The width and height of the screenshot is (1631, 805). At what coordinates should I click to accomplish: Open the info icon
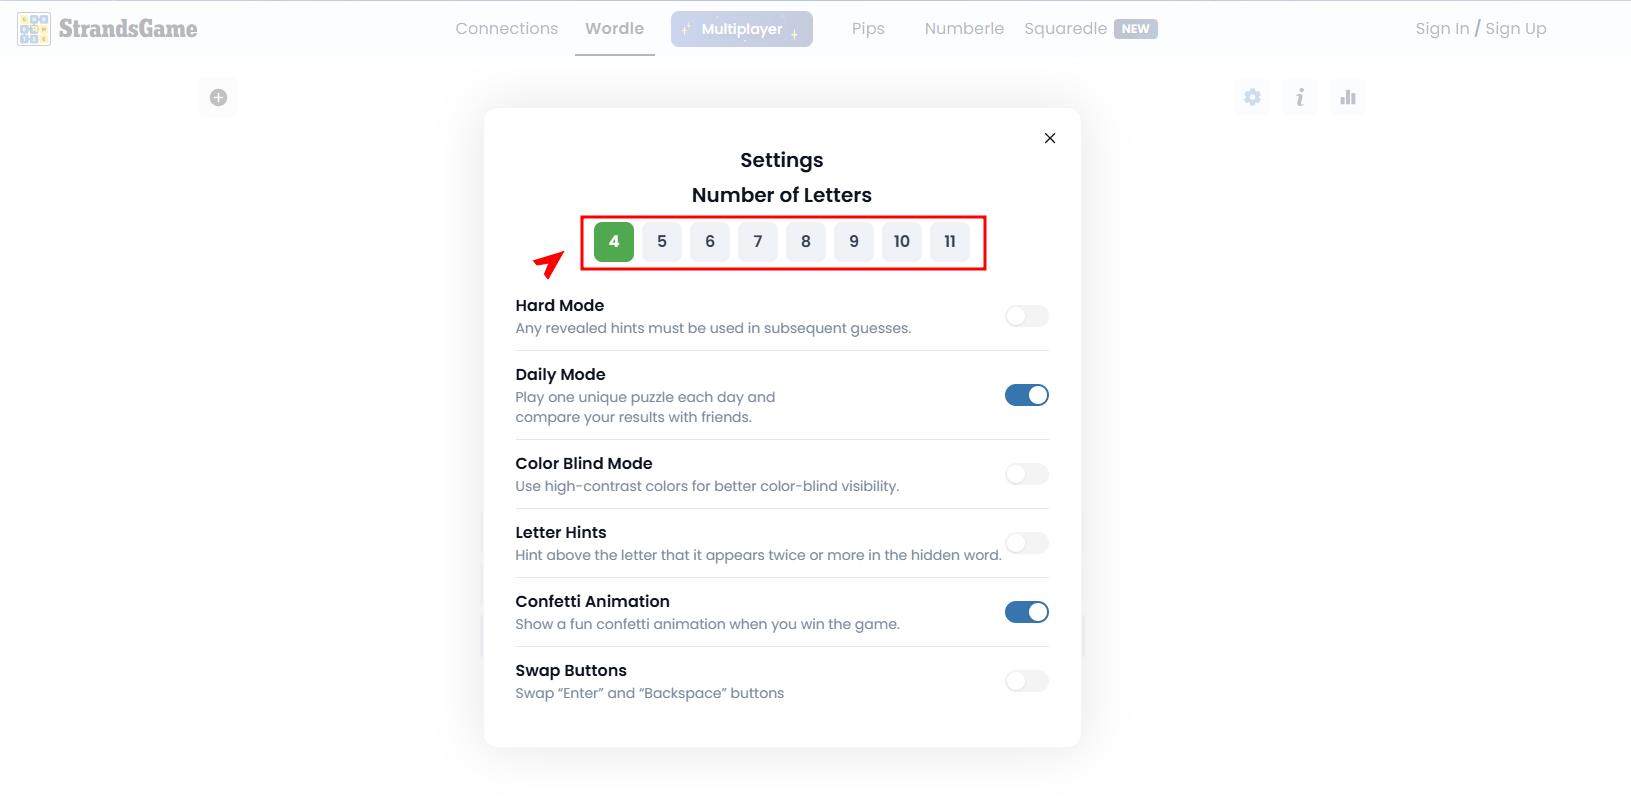coord(1300,97)
